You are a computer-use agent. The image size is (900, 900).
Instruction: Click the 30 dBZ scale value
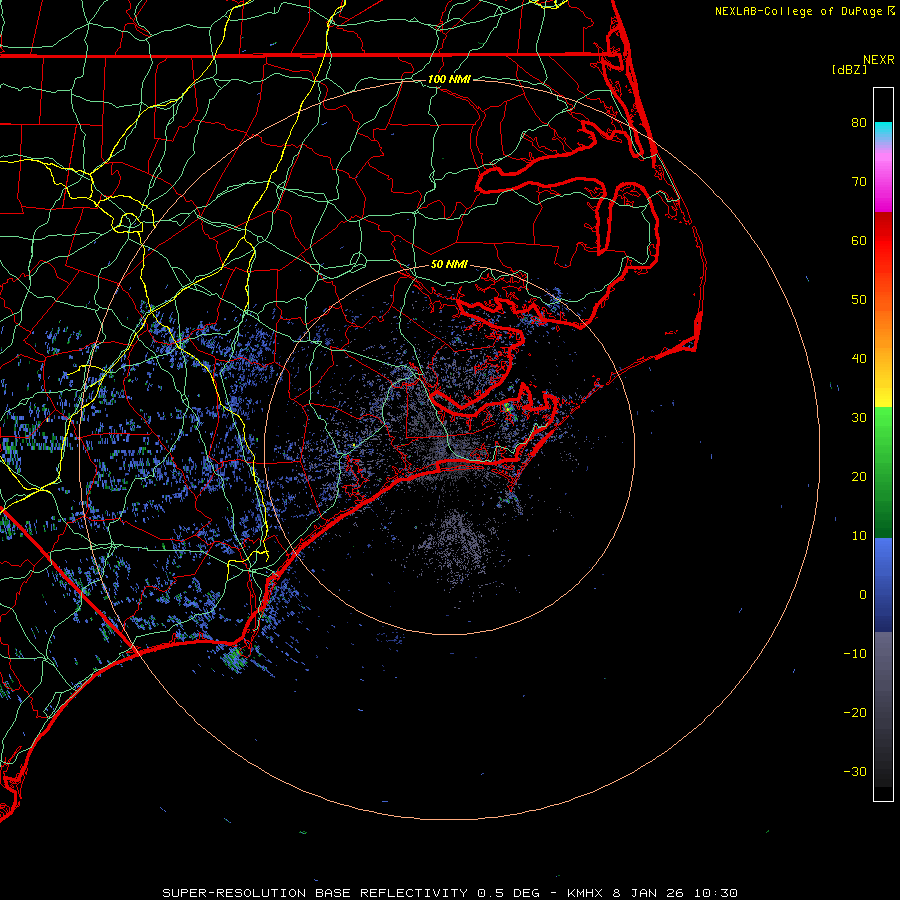click(x=859, y=418)
